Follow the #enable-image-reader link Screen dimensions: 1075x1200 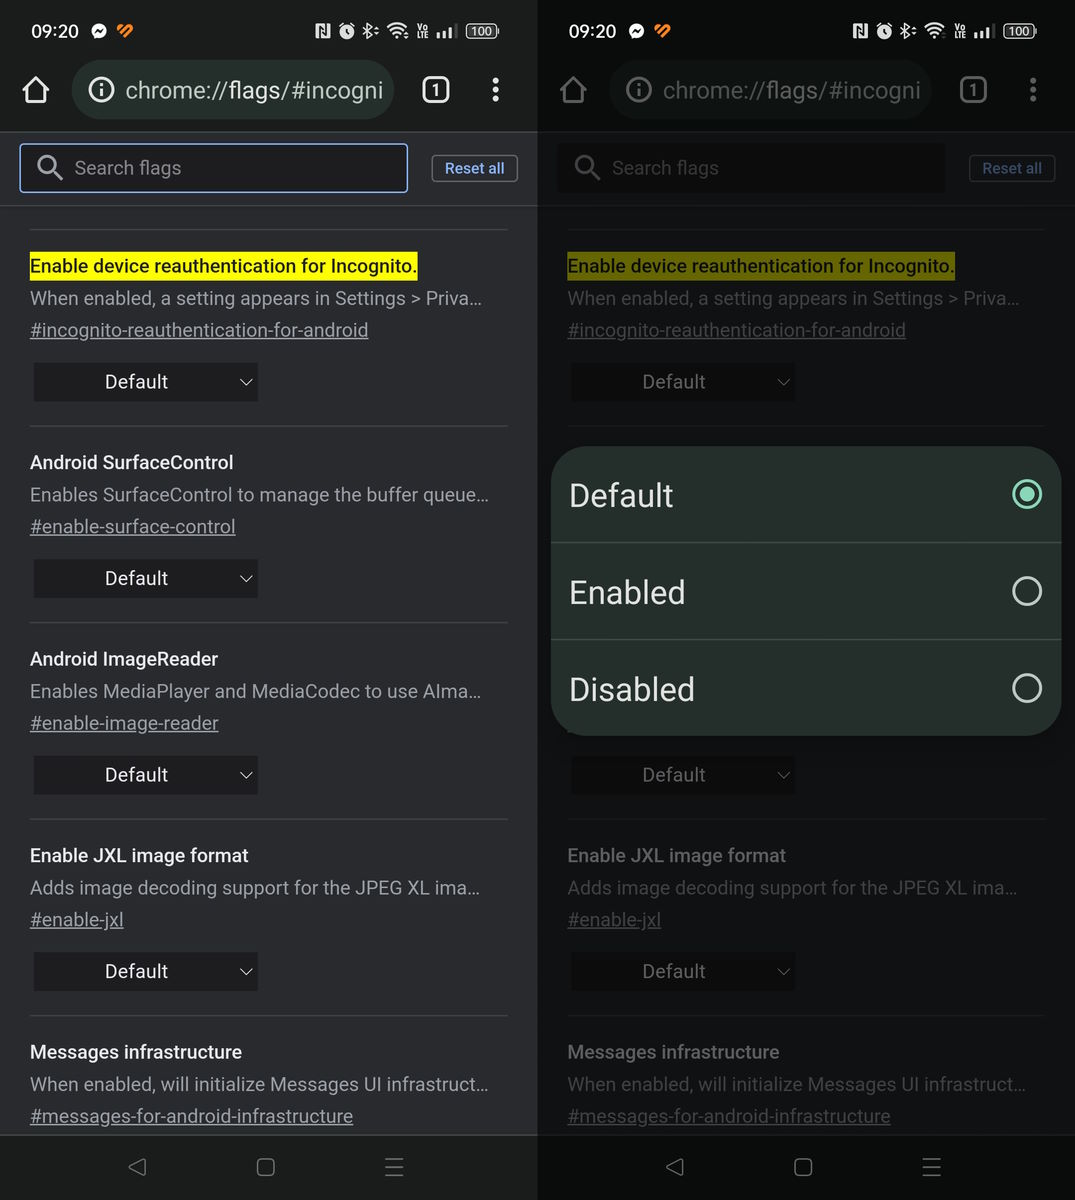click(124, 723)
